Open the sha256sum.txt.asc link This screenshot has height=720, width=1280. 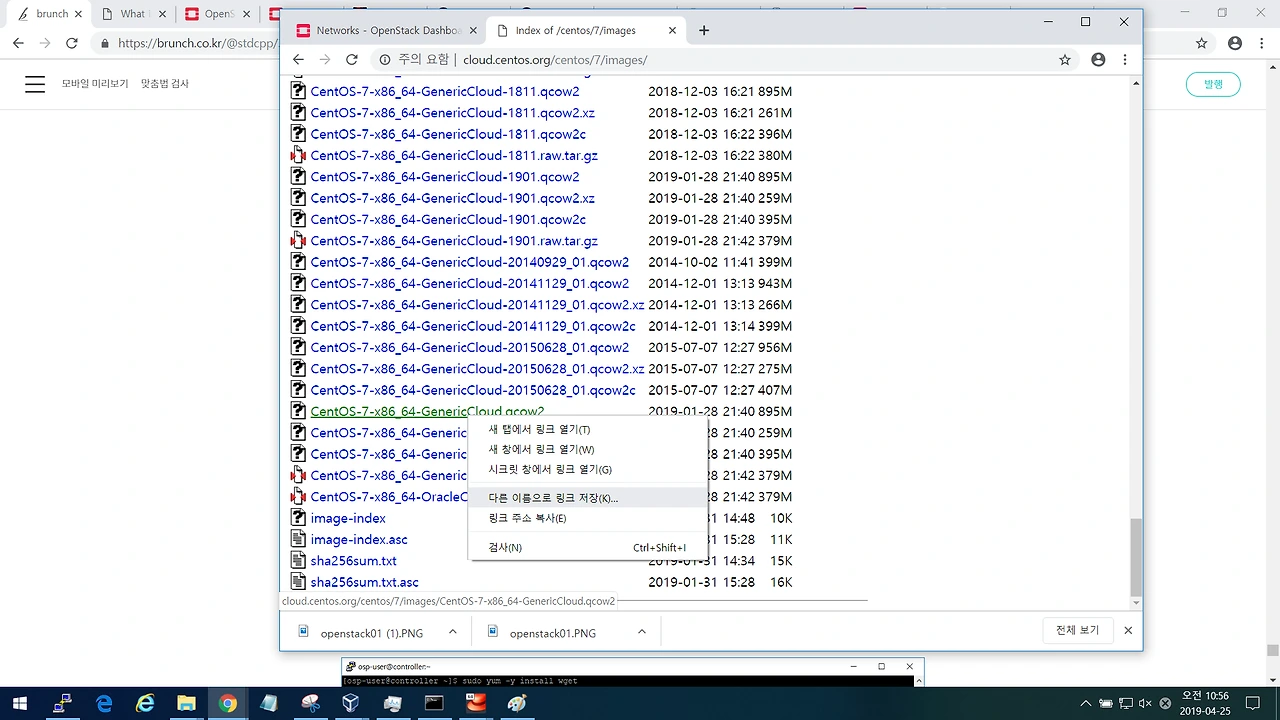[365, 582]
